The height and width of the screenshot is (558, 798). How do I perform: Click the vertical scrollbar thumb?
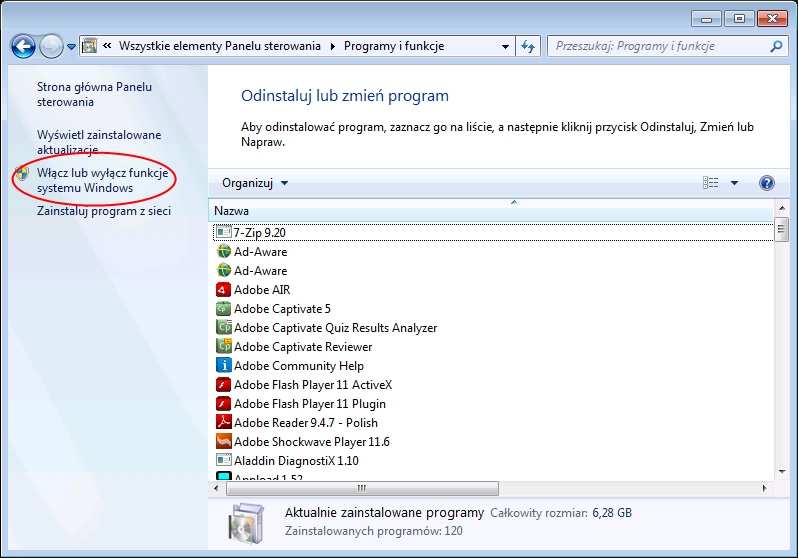click(781, 229)
